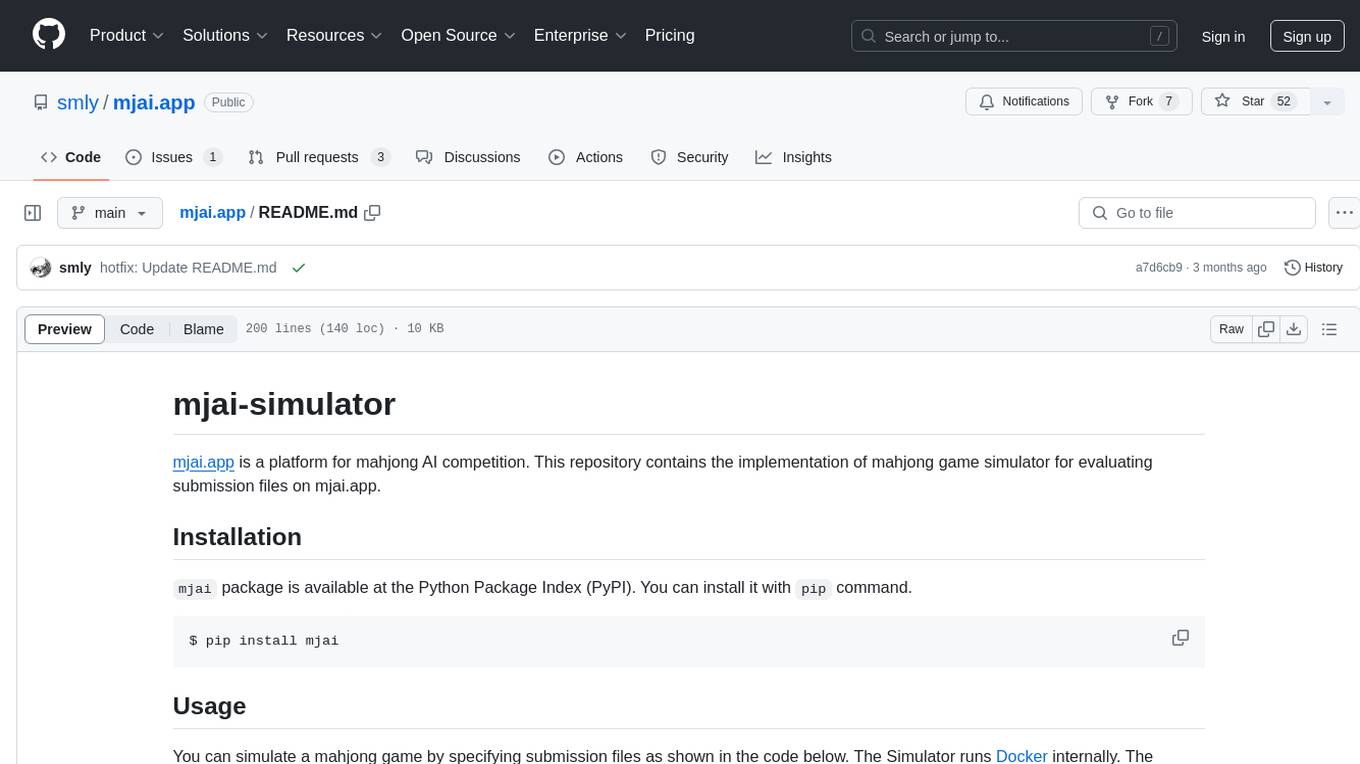Screen dimensions: 1360x764
Task: Click the Installation heading
Action: pyautogui.click(x=237, y=537)
